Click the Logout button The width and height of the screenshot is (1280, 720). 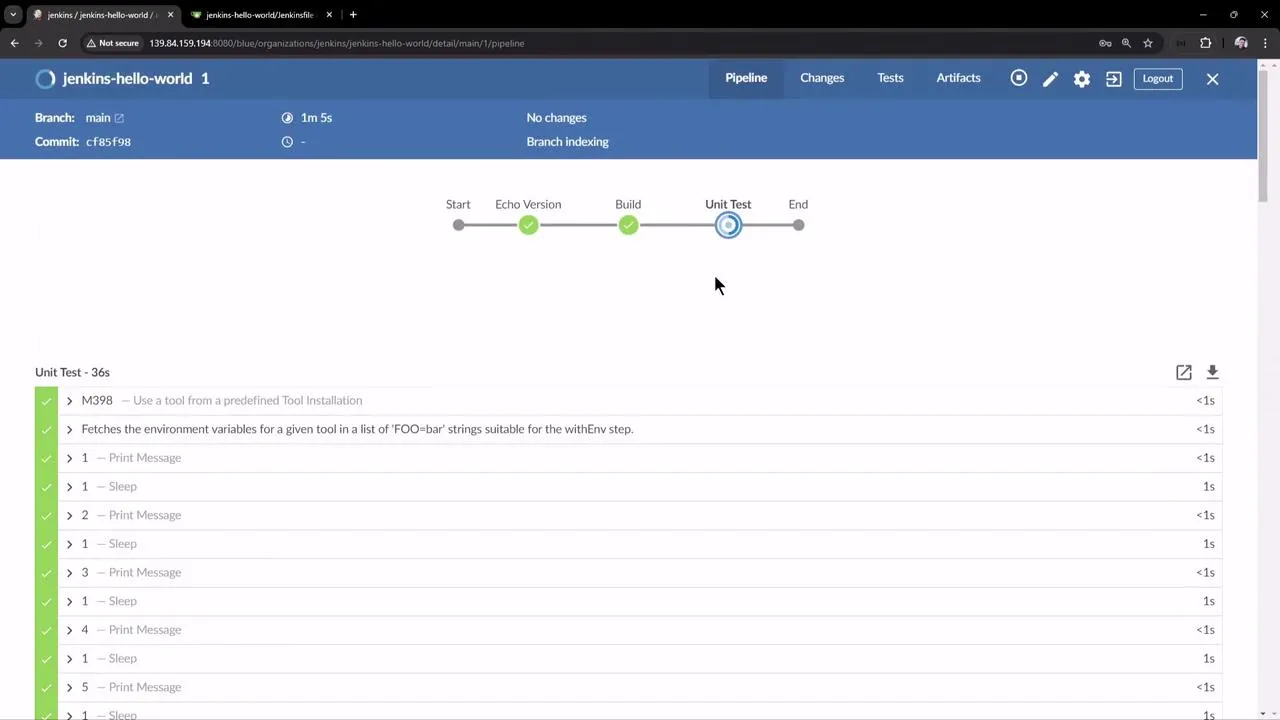pos(1157,78)
